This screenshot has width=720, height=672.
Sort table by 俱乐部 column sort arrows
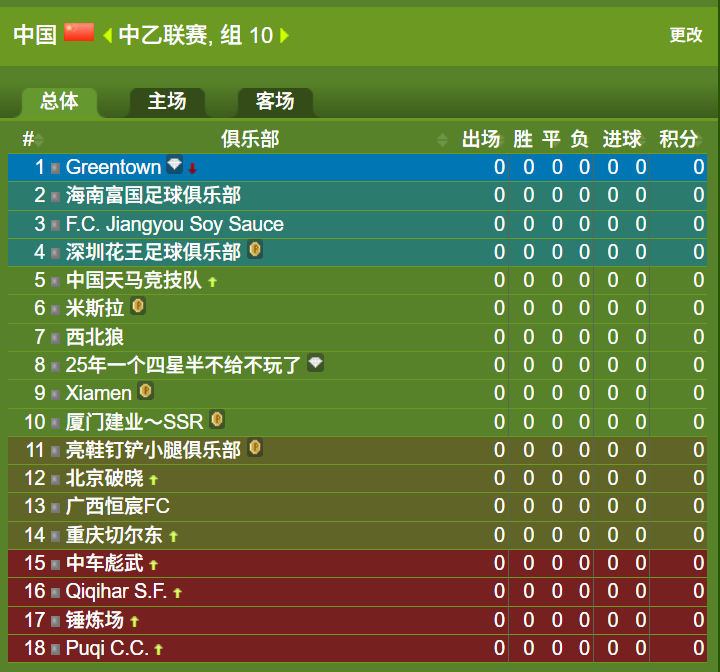pyautogui.click(x=442, y=140)
